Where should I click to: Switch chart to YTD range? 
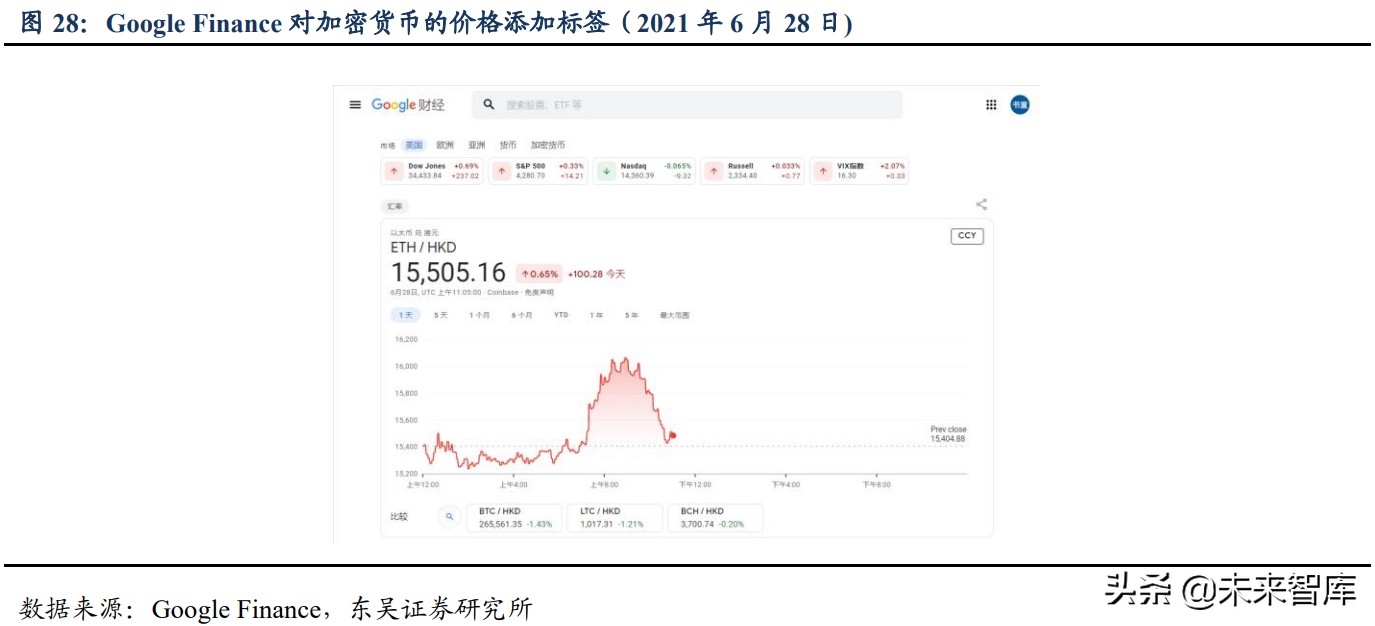(x=560, y=315)
